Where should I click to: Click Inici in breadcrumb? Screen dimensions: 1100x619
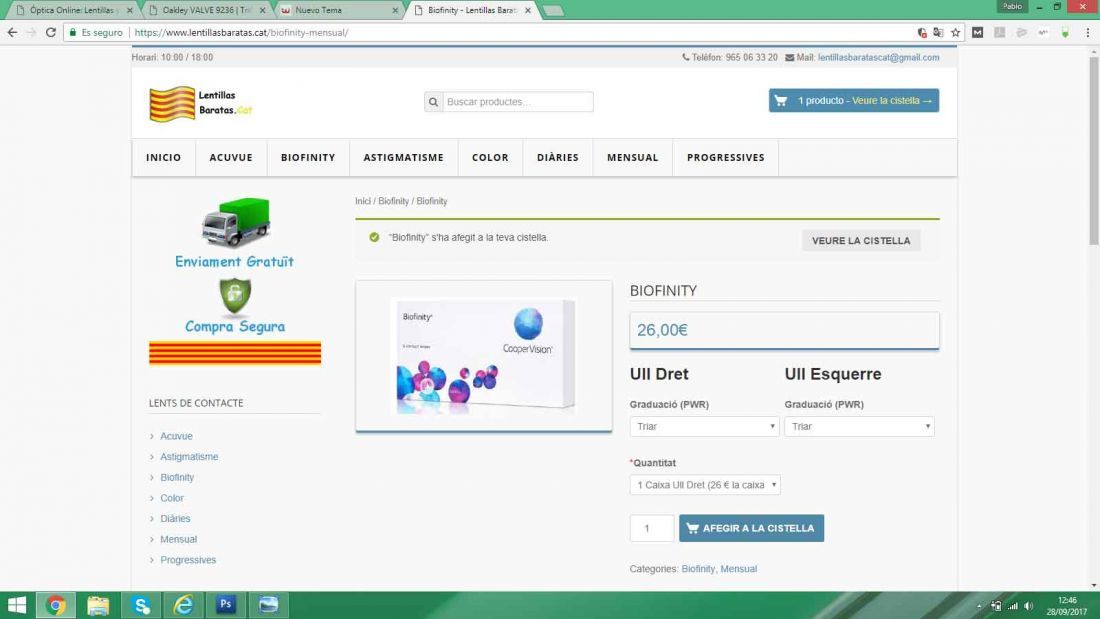[363, 201]
